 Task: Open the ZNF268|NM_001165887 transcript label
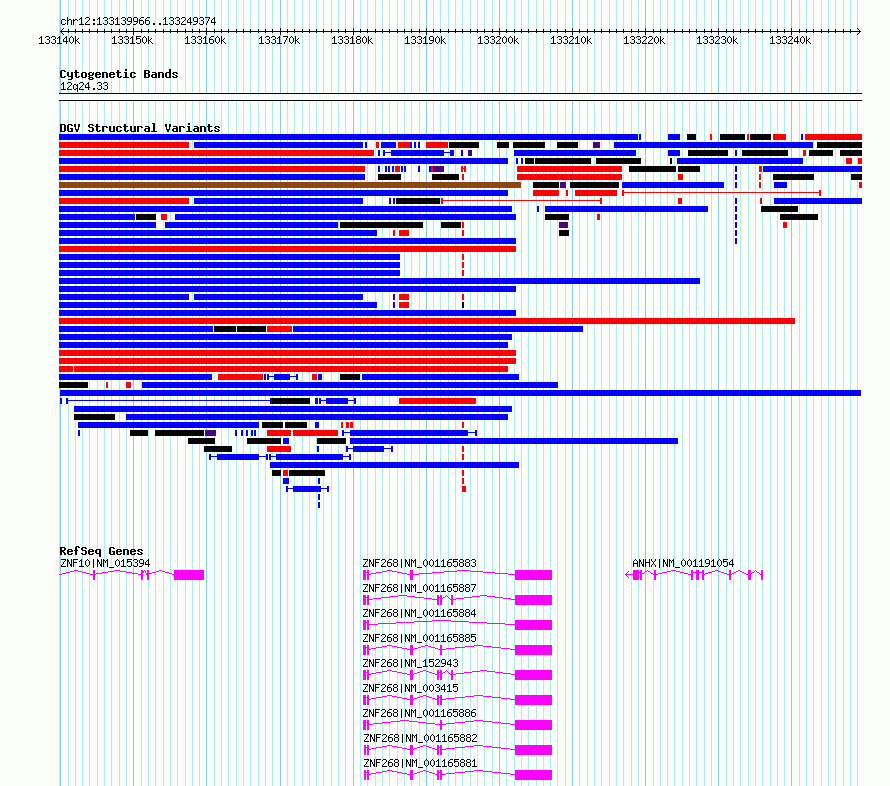pyautogui.click(x=419, y=588)
